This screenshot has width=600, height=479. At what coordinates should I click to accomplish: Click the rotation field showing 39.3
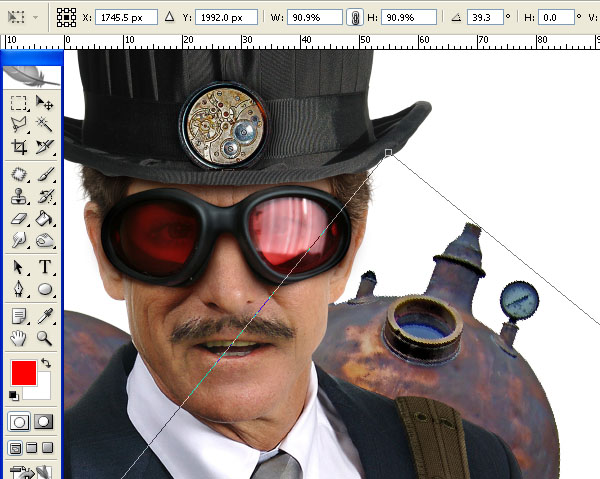(485, 18)
